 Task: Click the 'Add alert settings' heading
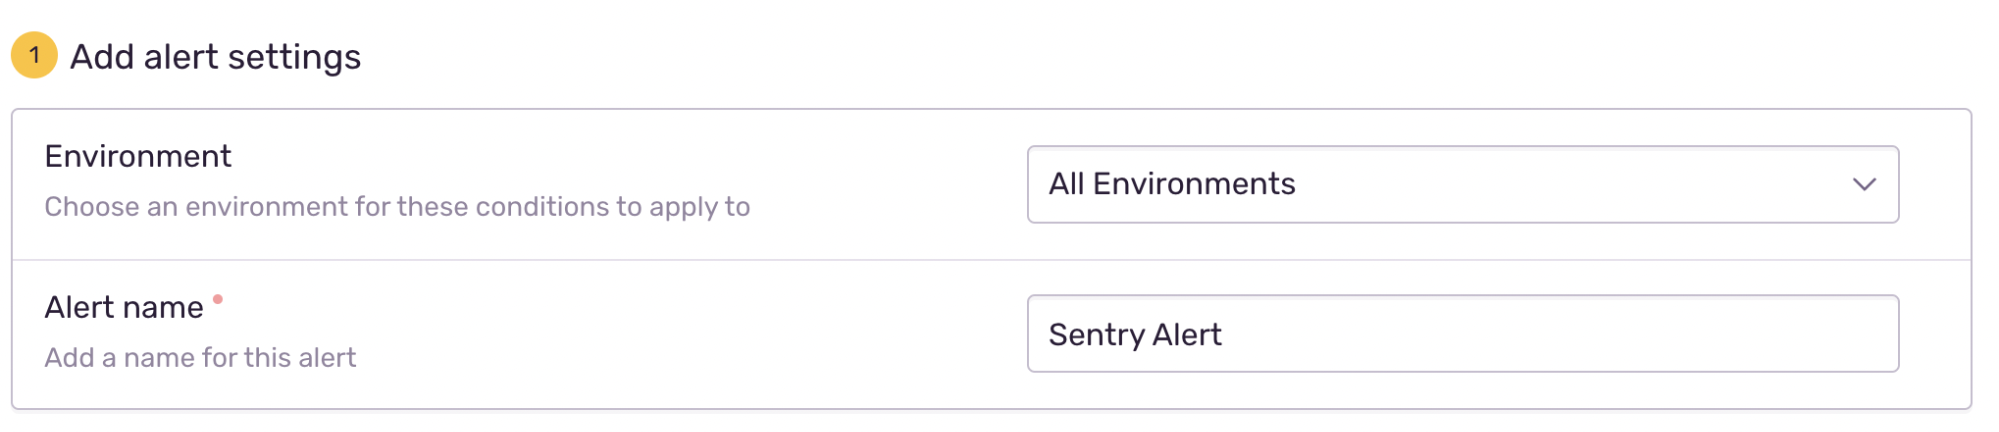coord(215,57)
